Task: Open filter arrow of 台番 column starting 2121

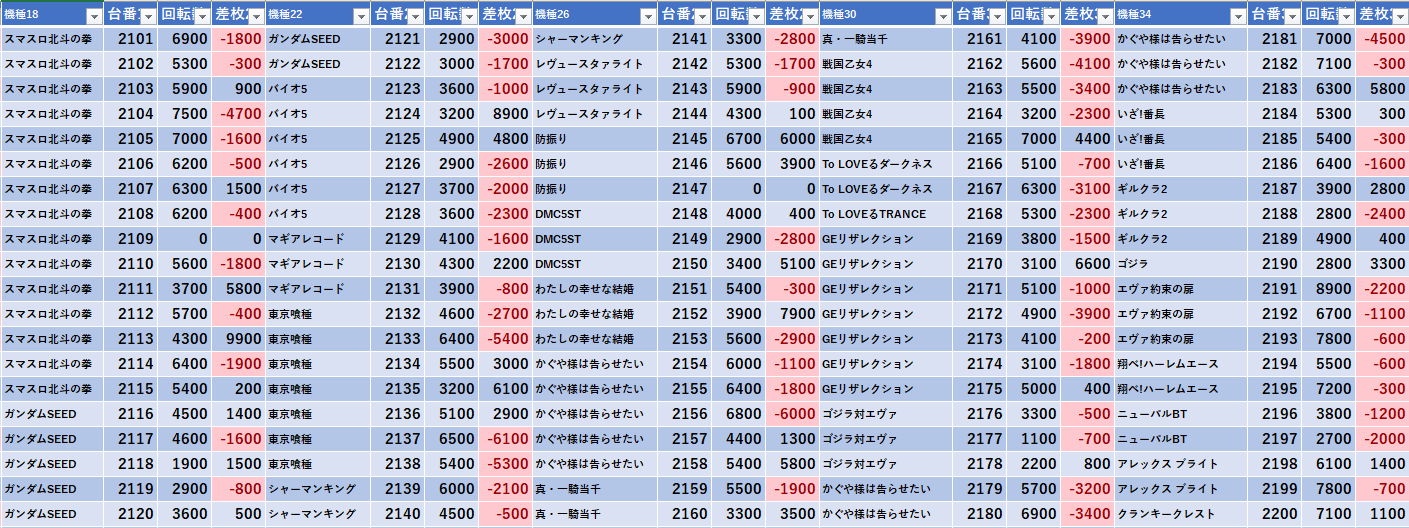Action: pos(413,16)
